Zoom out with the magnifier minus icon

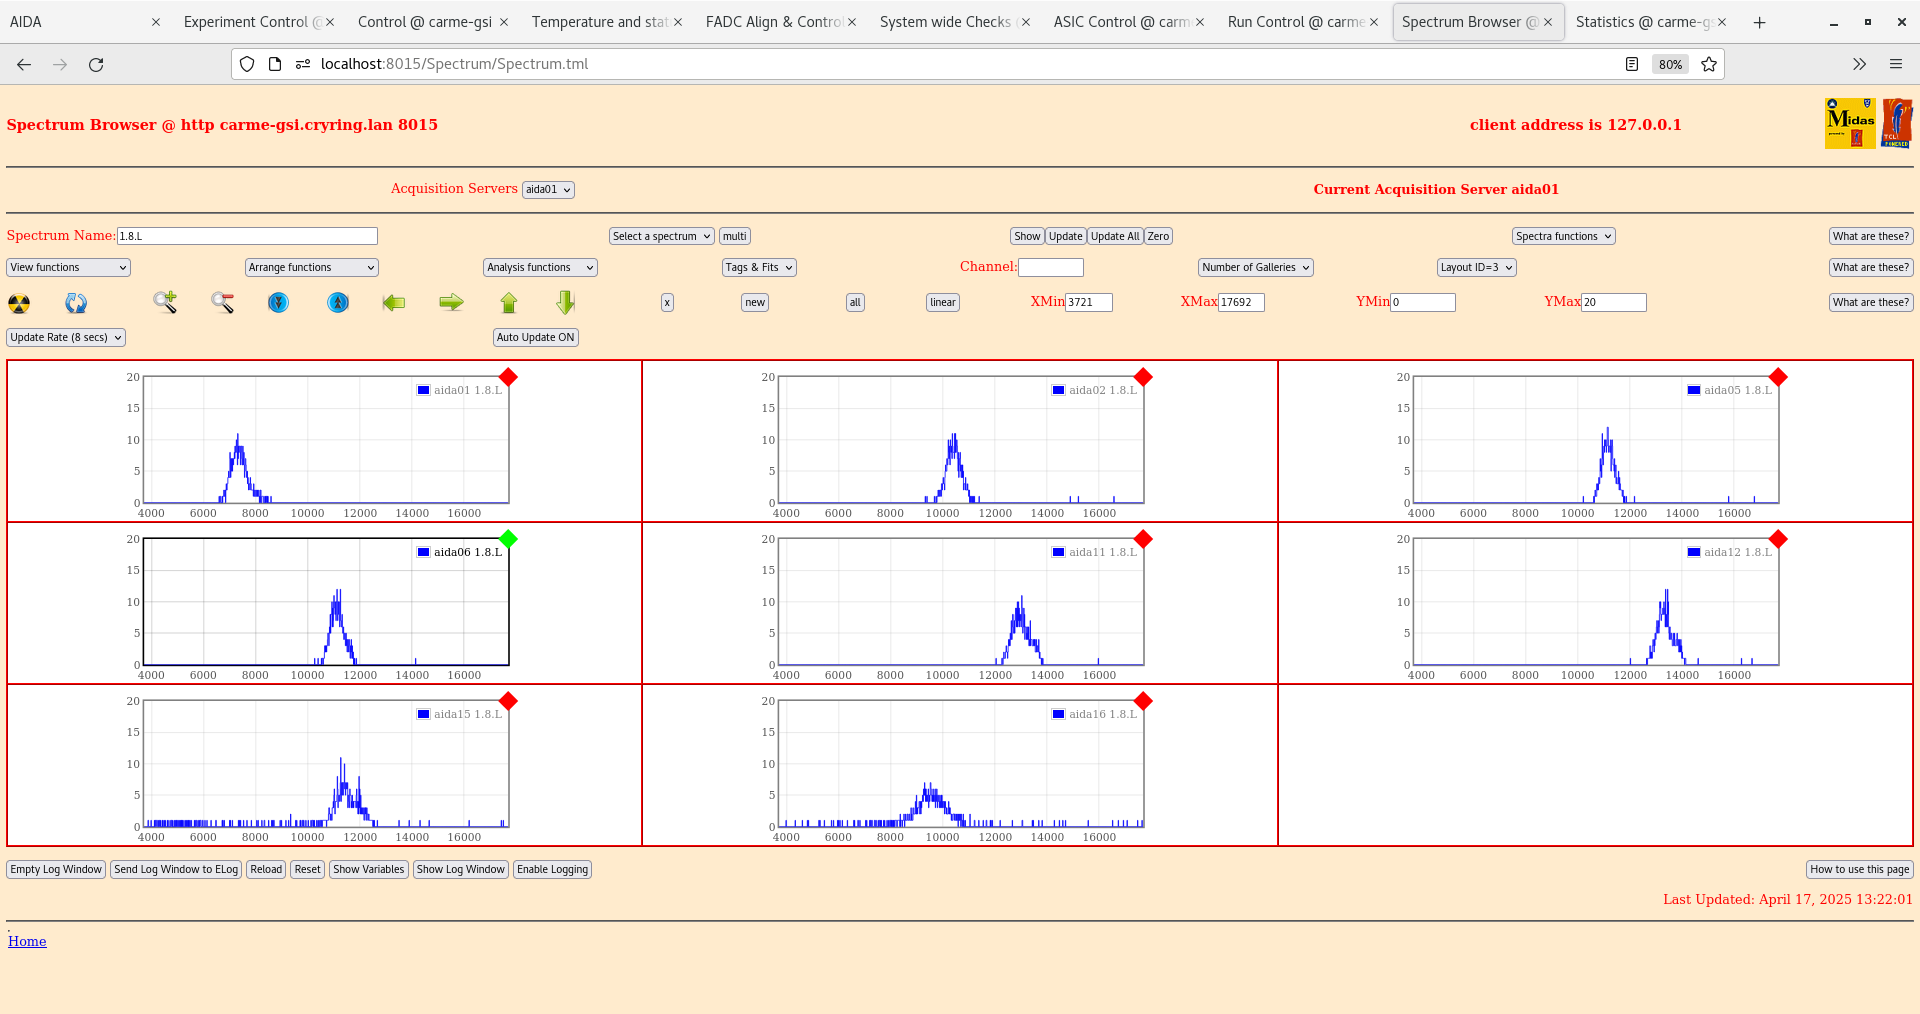pyautogui.click(x=222, y=302)
